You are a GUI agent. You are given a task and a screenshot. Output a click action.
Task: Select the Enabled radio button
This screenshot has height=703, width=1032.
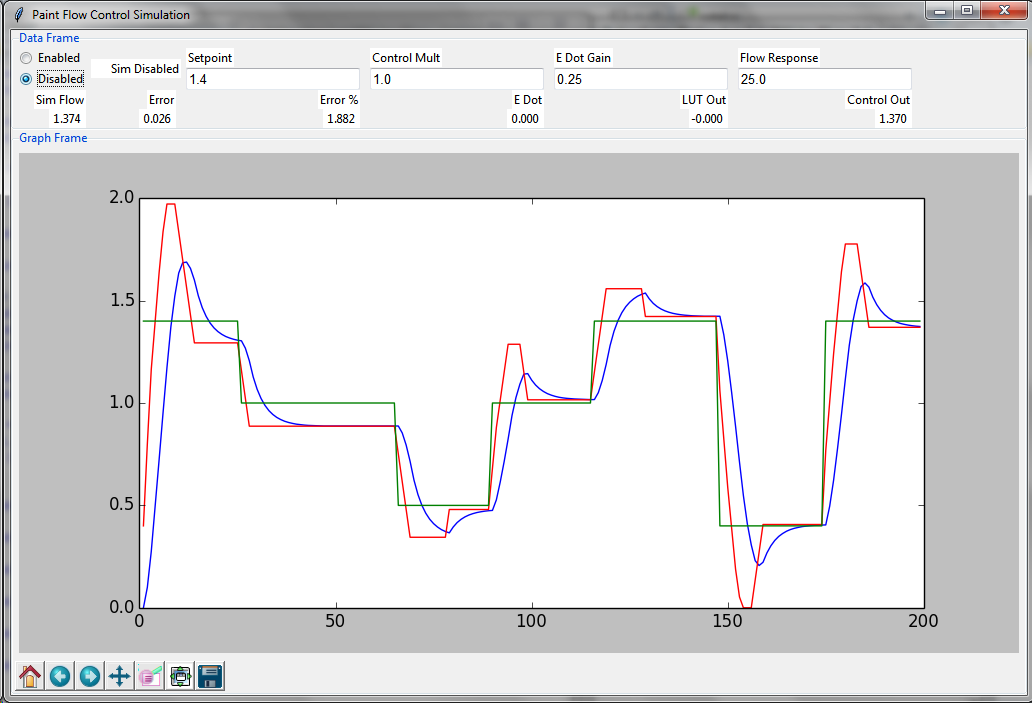[26, 58]
